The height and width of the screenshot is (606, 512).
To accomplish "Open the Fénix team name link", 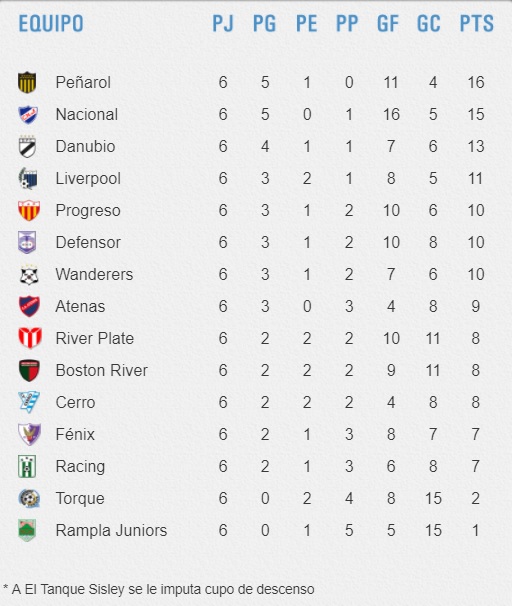I will (x=75, y=434).
